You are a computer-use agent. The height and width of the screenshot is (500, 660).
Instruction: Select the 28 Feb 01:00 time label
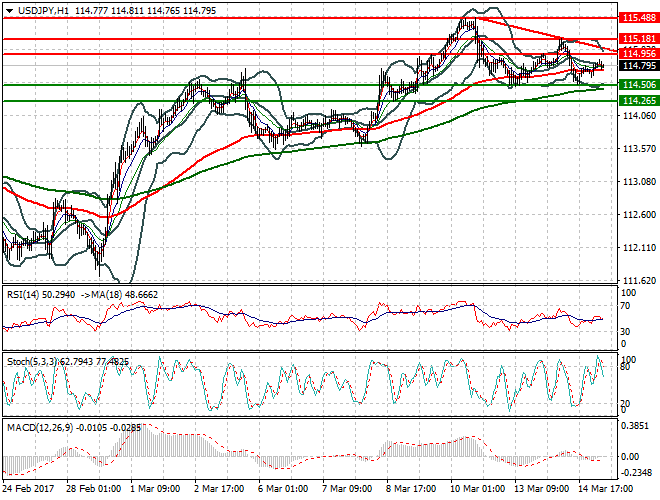click(93, 489)
